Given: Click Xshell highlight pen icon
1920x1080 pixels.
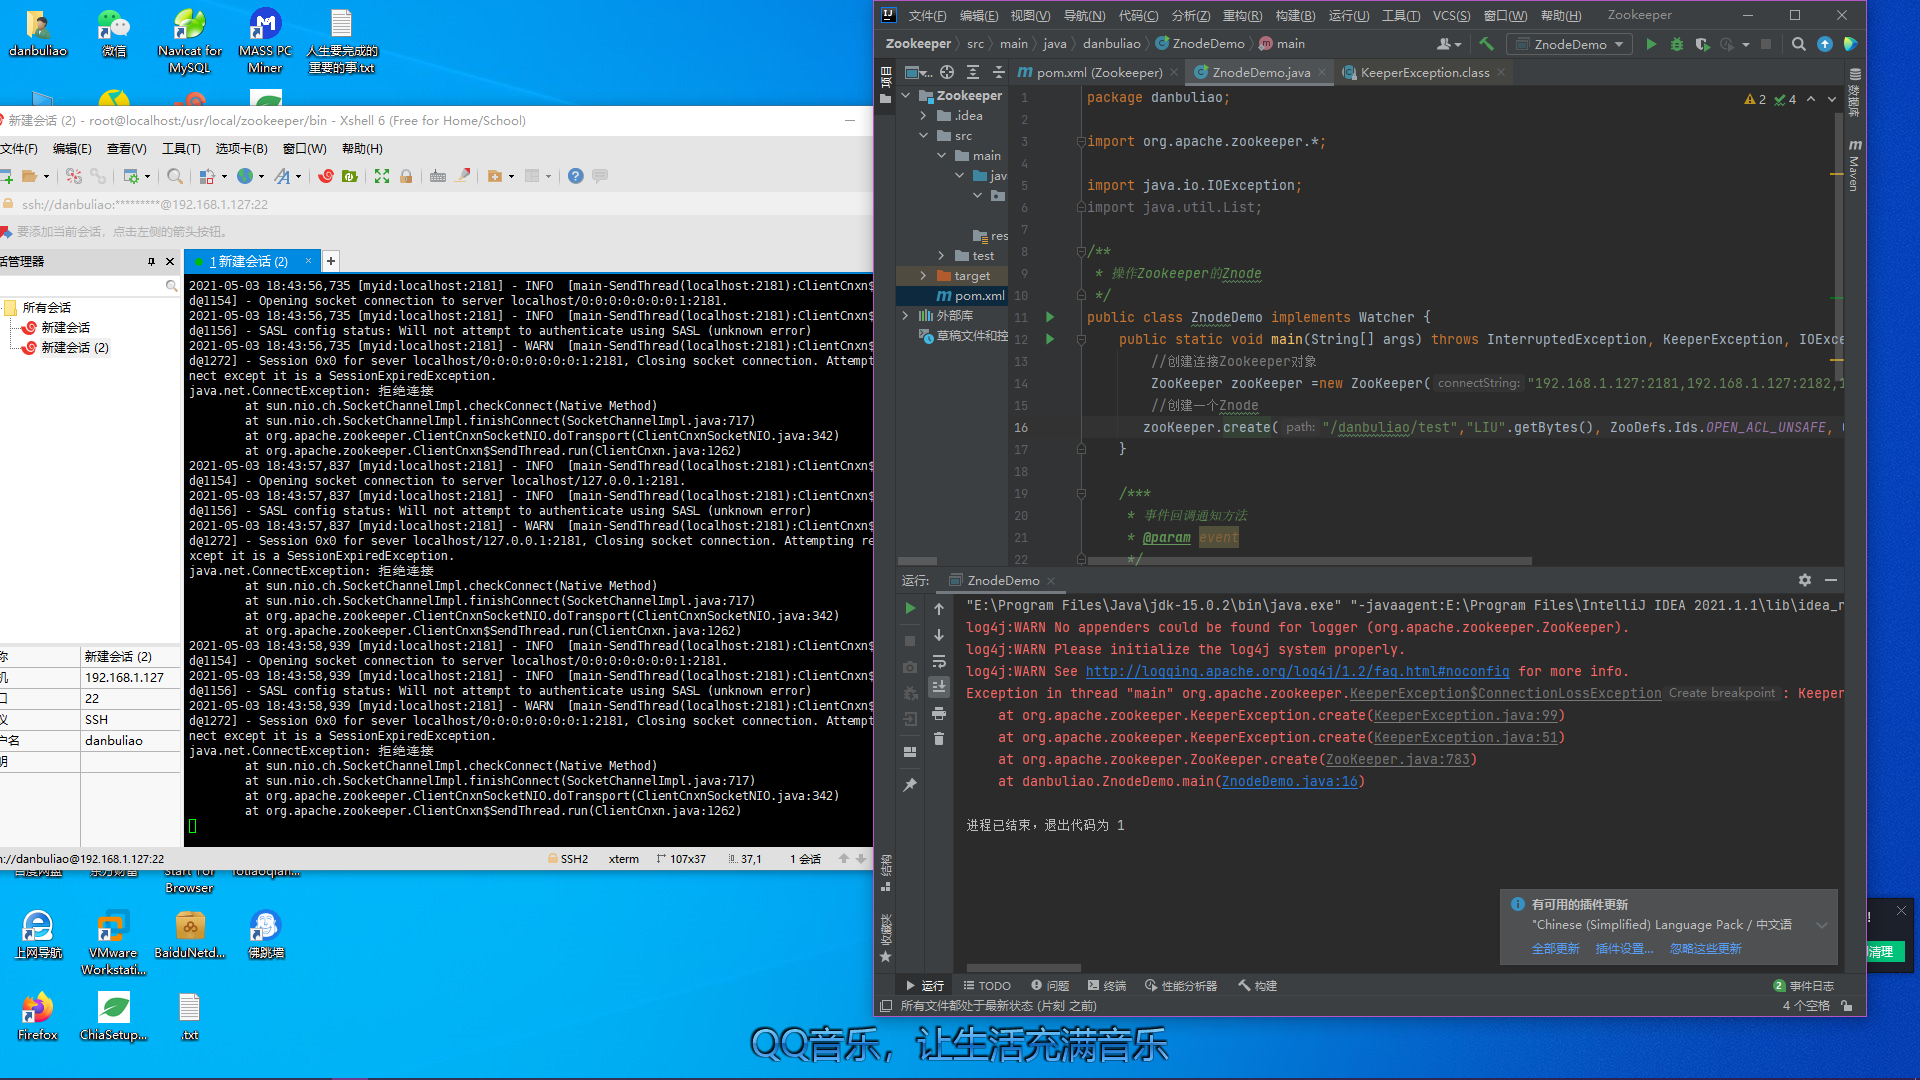Looking at the screenshot, I should (x=463, y=176).
